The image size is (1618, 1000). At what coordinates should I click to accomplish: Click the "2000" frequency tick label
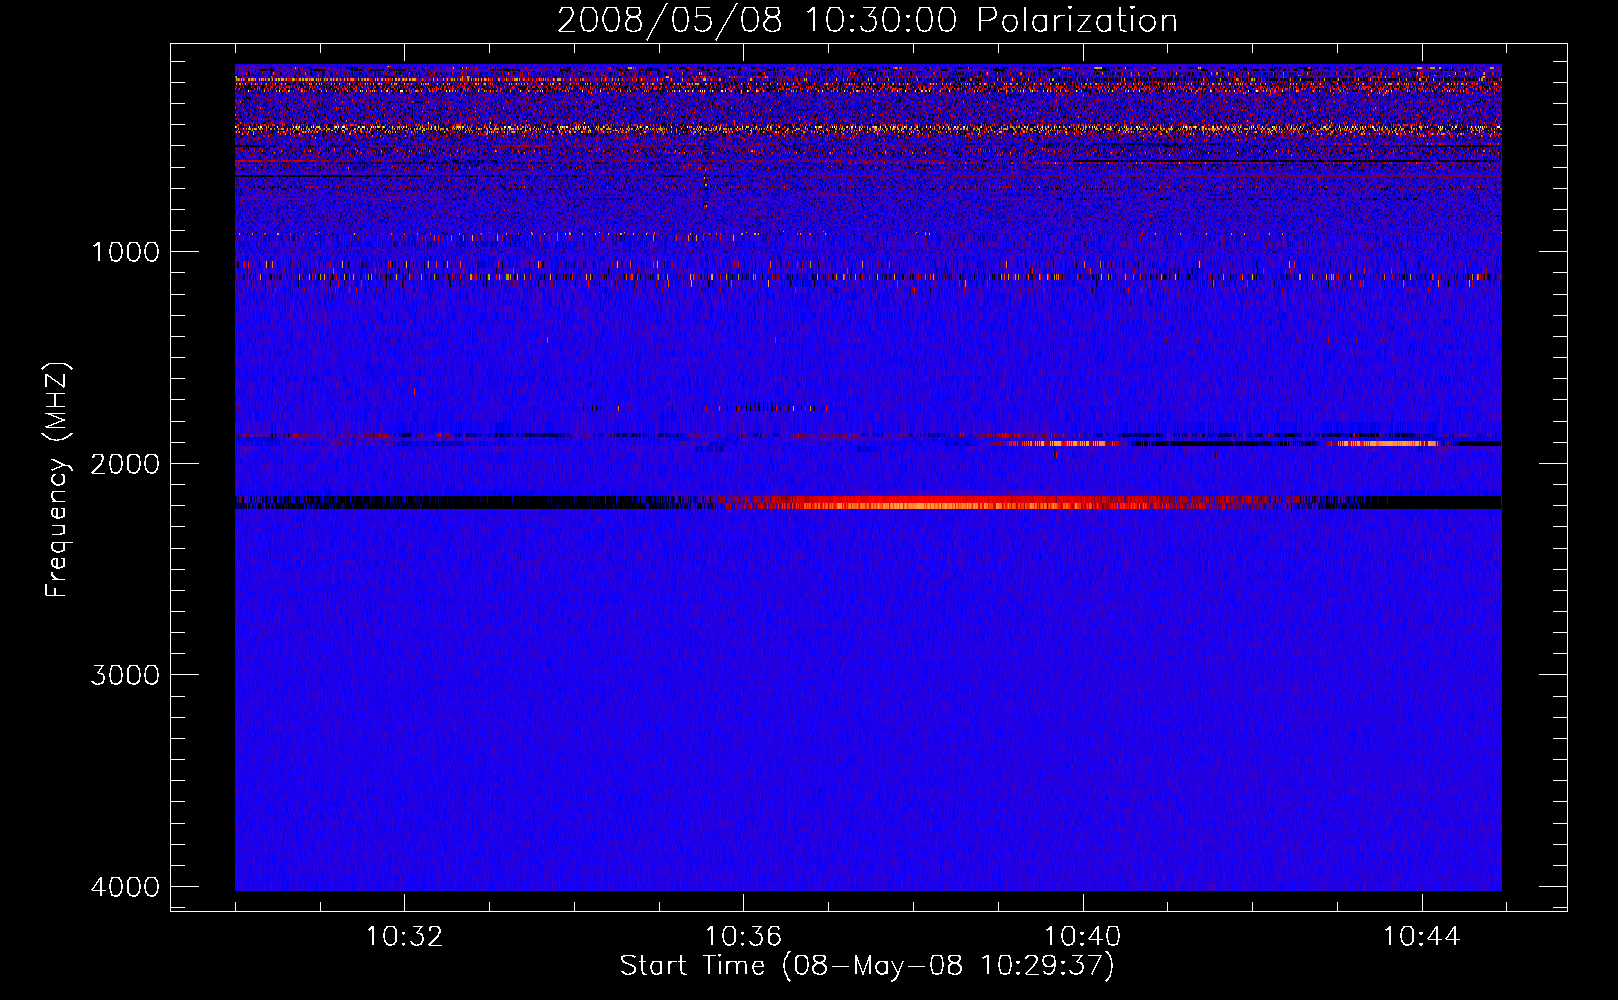tap(125, 464)
